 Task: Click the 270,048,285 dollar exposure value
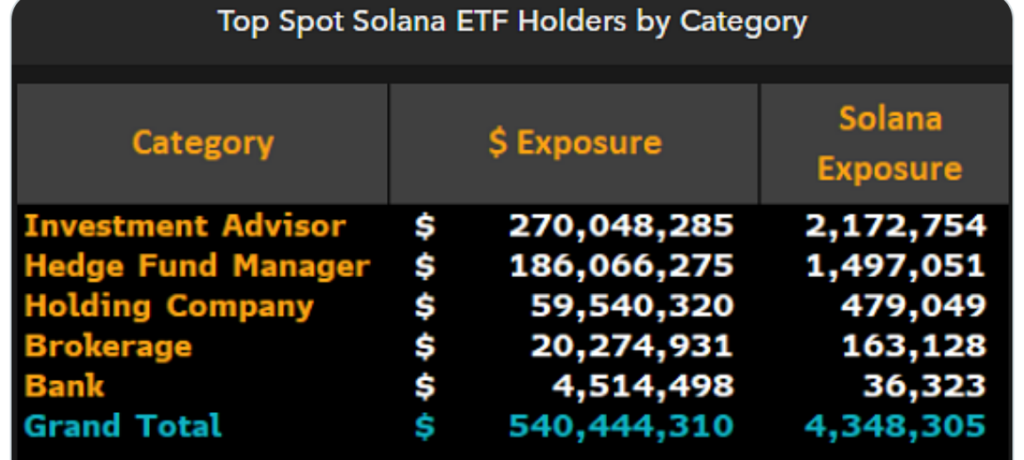[621, 226]
